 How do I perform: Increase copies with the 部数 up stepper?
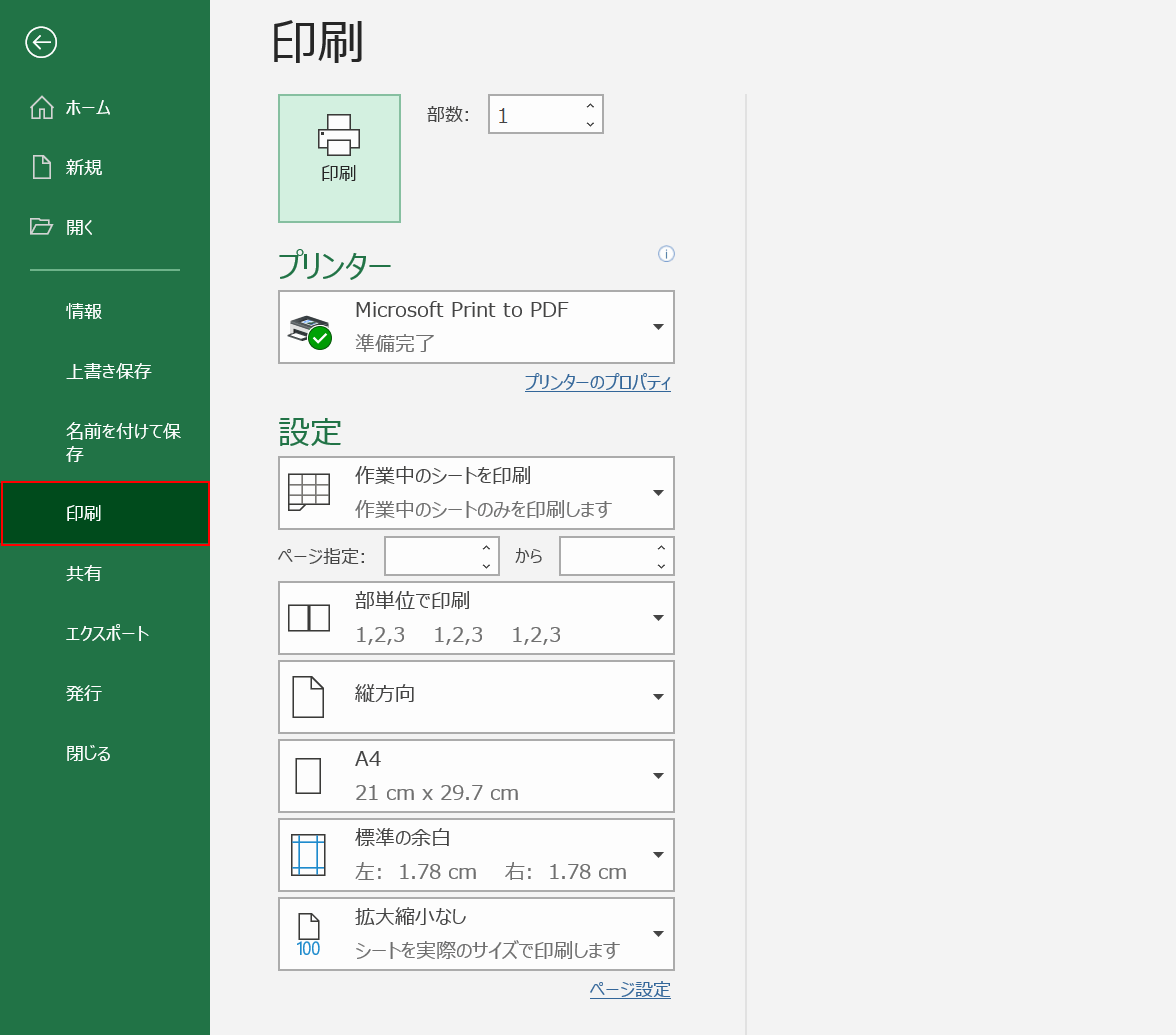(x=591, y=106)
